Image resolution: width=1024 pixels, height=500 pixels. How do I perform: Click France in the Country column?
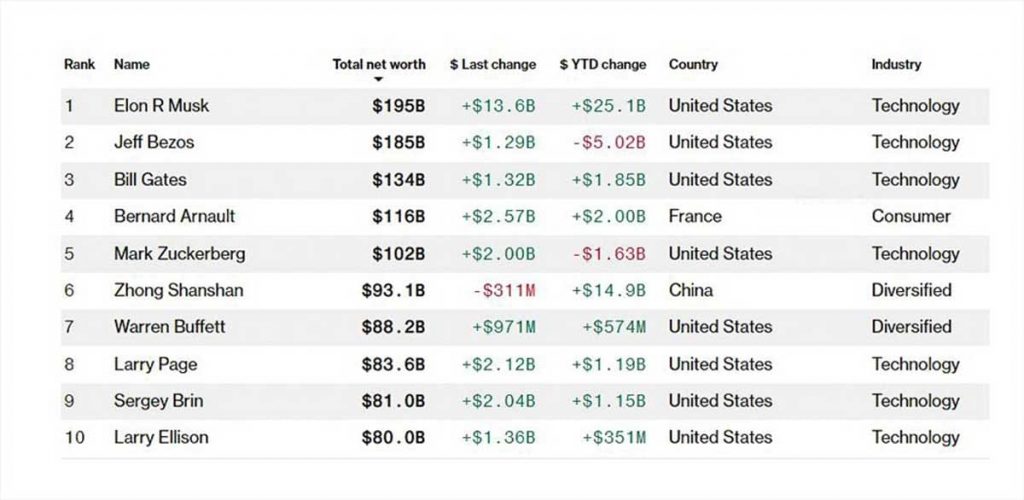click(695, 216)
